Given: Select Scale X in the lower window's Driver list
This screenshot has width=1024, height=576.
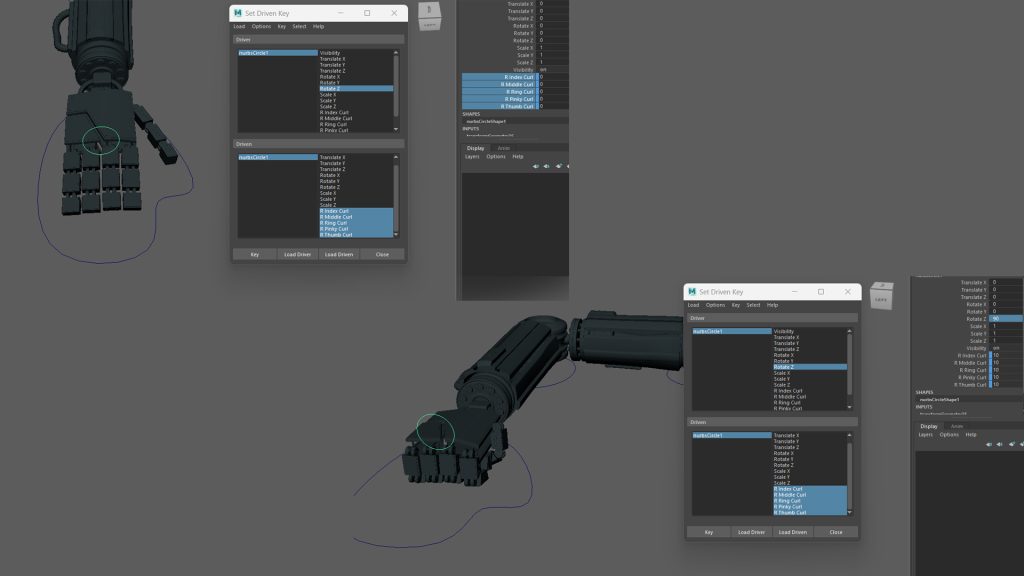Looking at the screenshot, I should tap(782, 373).
